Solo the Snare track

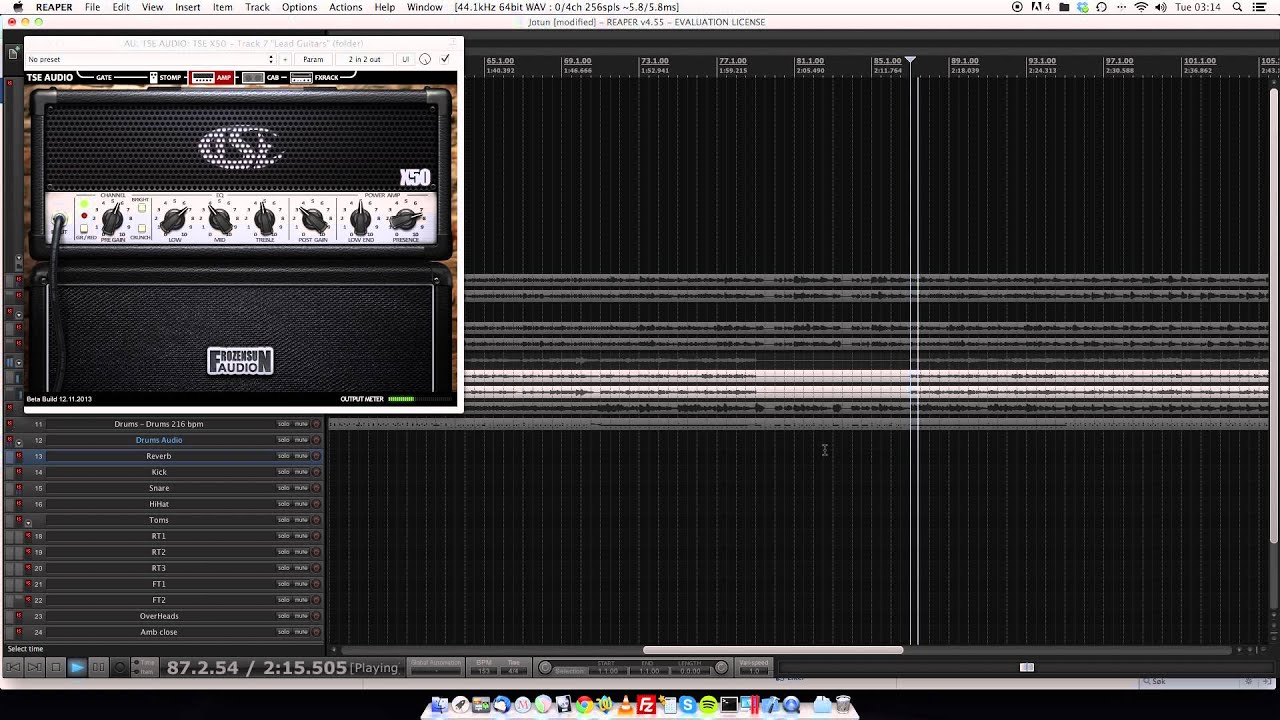click(284, 488)
